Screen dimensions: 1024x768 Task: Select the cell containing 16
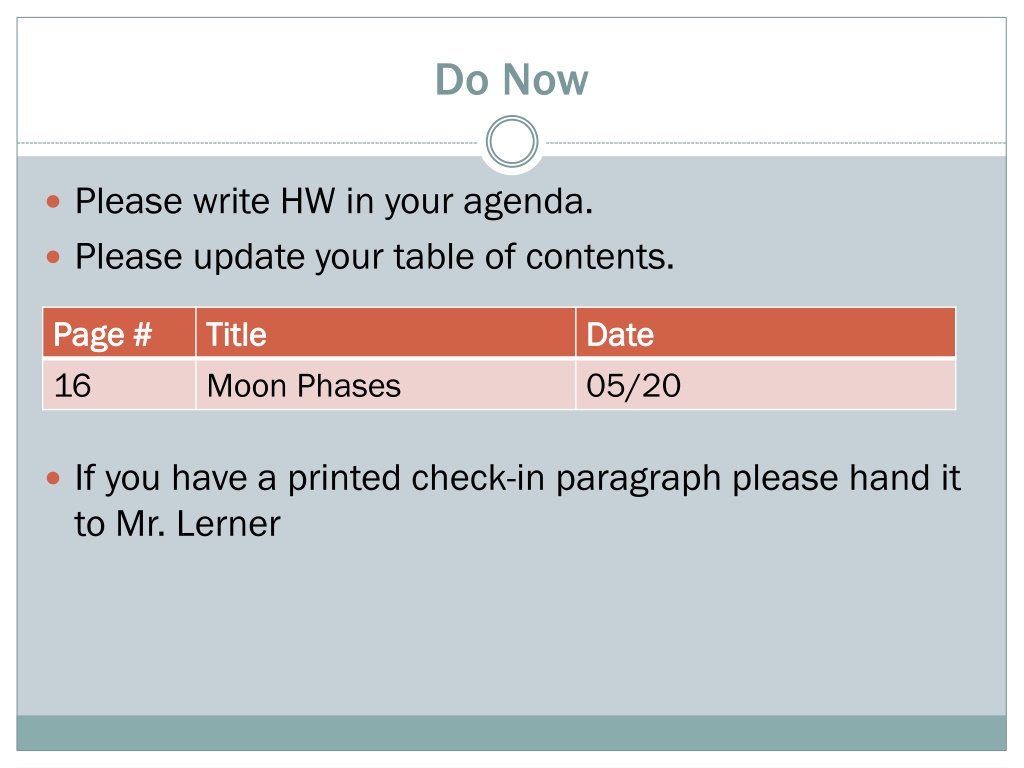[119, 385]
